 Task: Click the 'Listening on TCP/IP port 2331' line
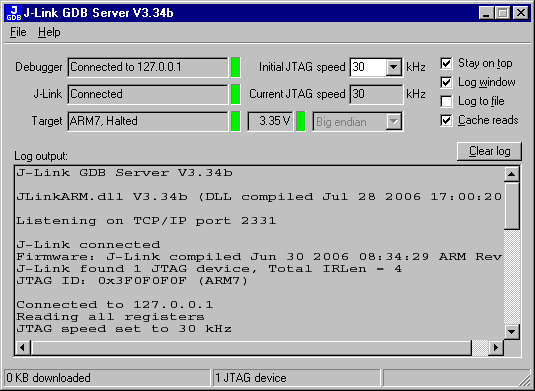pos(146,221)
